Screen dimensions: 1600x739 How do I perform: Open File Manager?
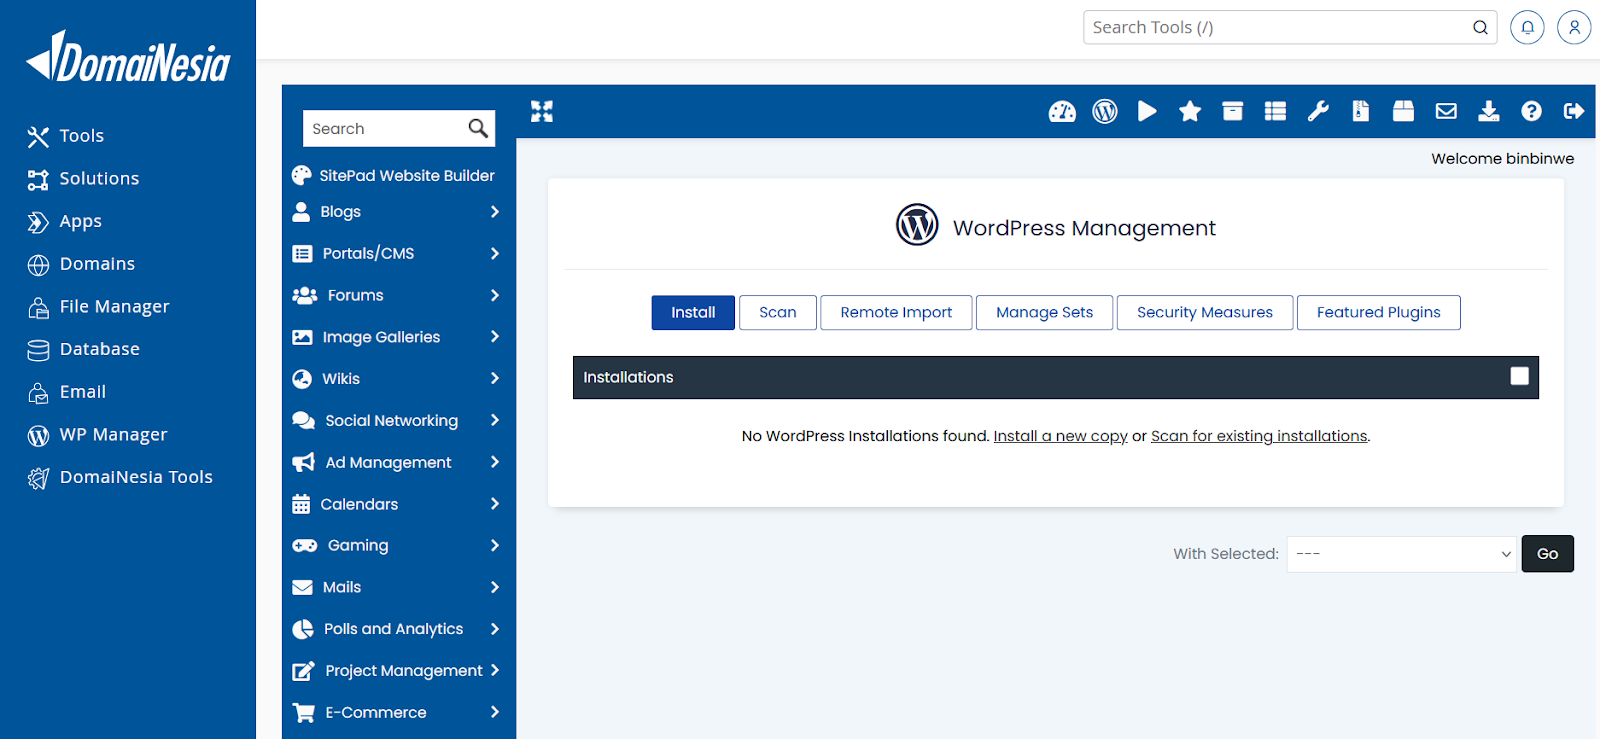point(98,307)
